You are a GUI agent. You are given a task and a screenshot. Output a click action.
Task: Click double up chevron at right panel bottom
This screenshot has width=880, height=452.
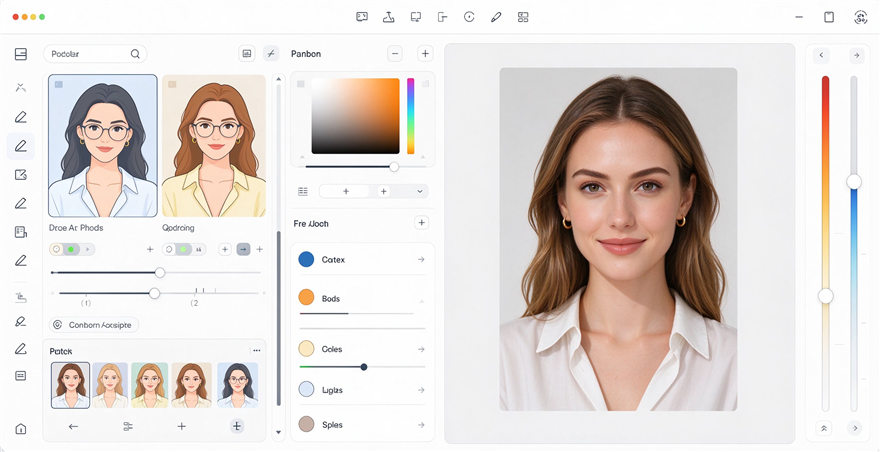tap(824, 428)
